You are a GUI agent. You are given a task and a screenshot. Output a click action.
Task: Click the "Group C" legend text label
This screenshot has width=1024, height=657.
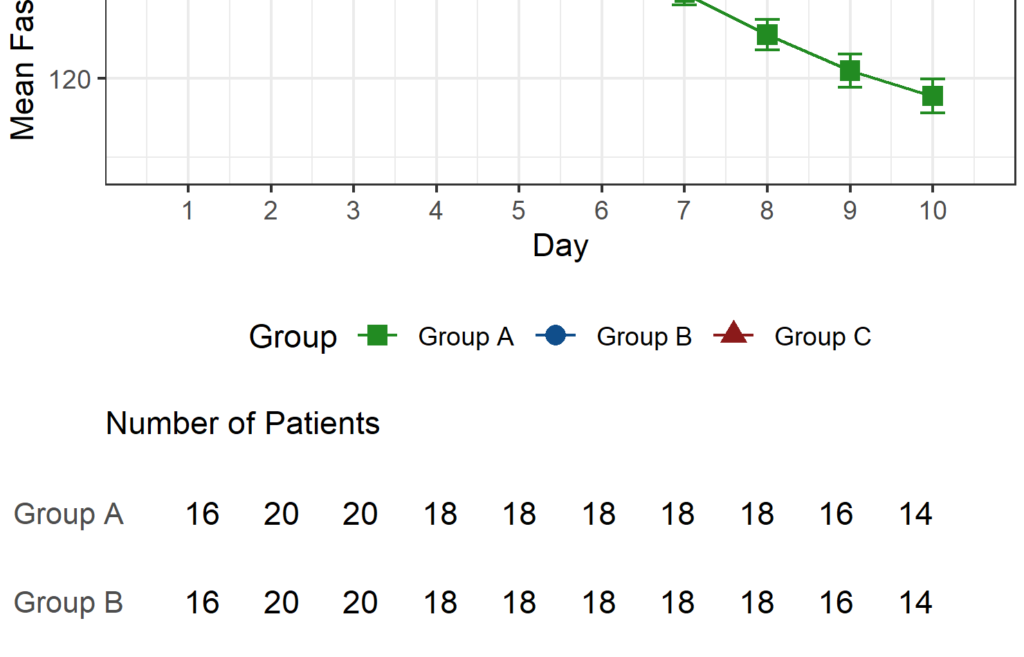pyautogui.click(x=822, y=337)
